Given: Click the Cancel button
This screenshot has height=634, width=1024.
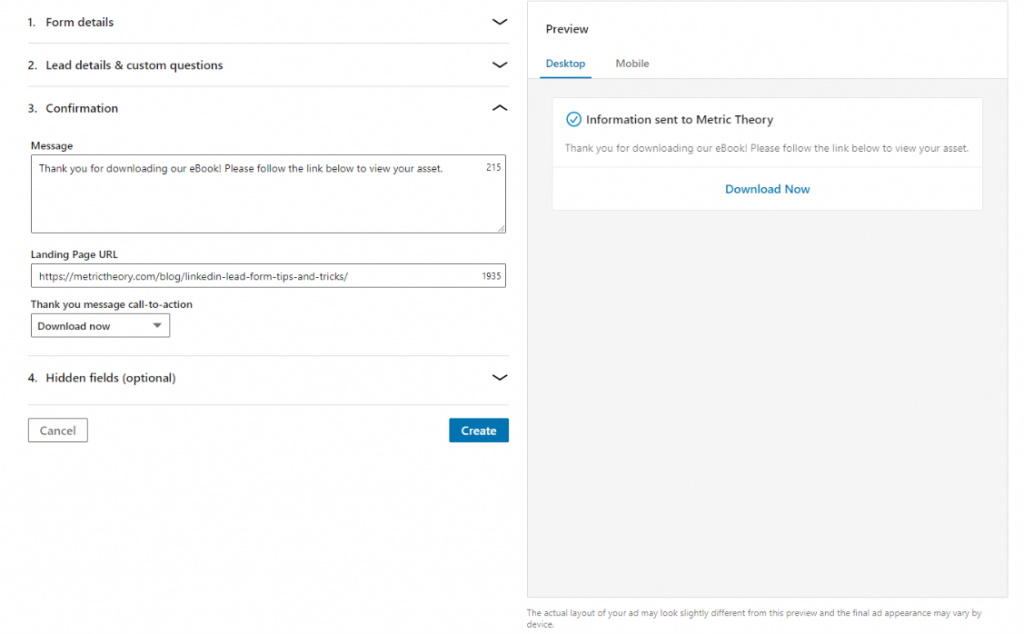Looking at the screenshot, I should click(57, 430).
